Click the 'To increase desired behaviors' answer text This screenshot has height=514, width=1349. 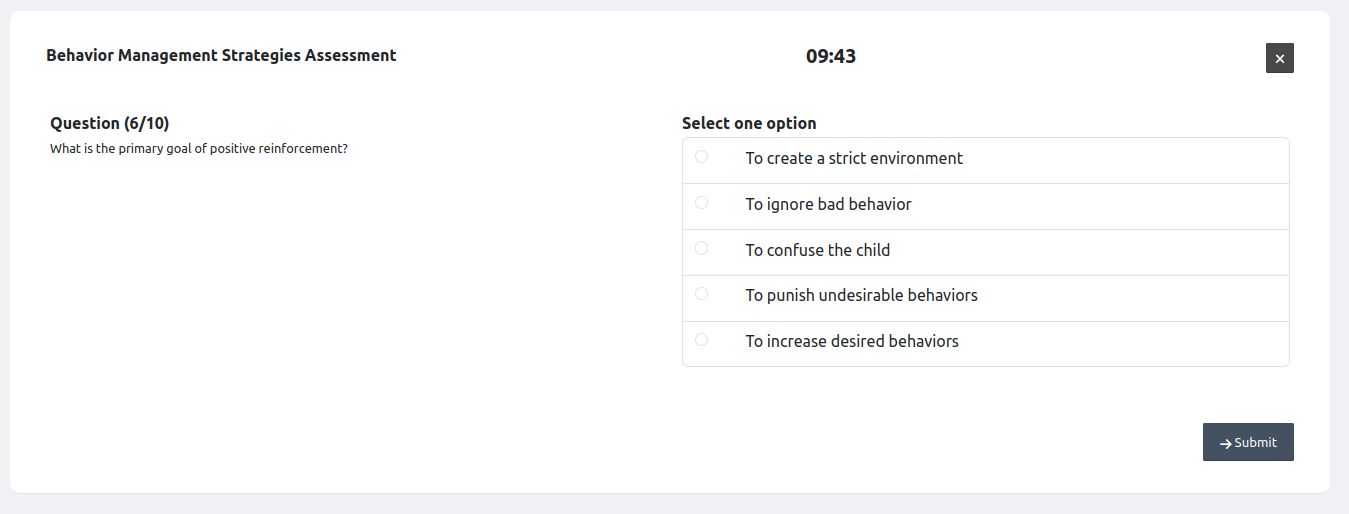click(x=851, y=341)
